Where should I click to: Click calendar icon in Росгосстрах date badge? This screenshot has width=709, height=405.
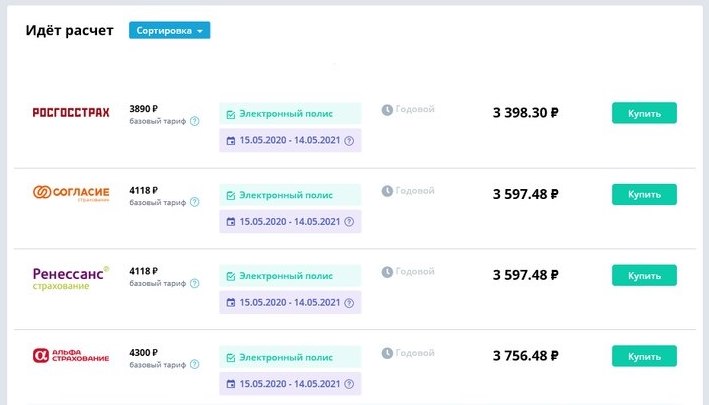coord(231,141)
